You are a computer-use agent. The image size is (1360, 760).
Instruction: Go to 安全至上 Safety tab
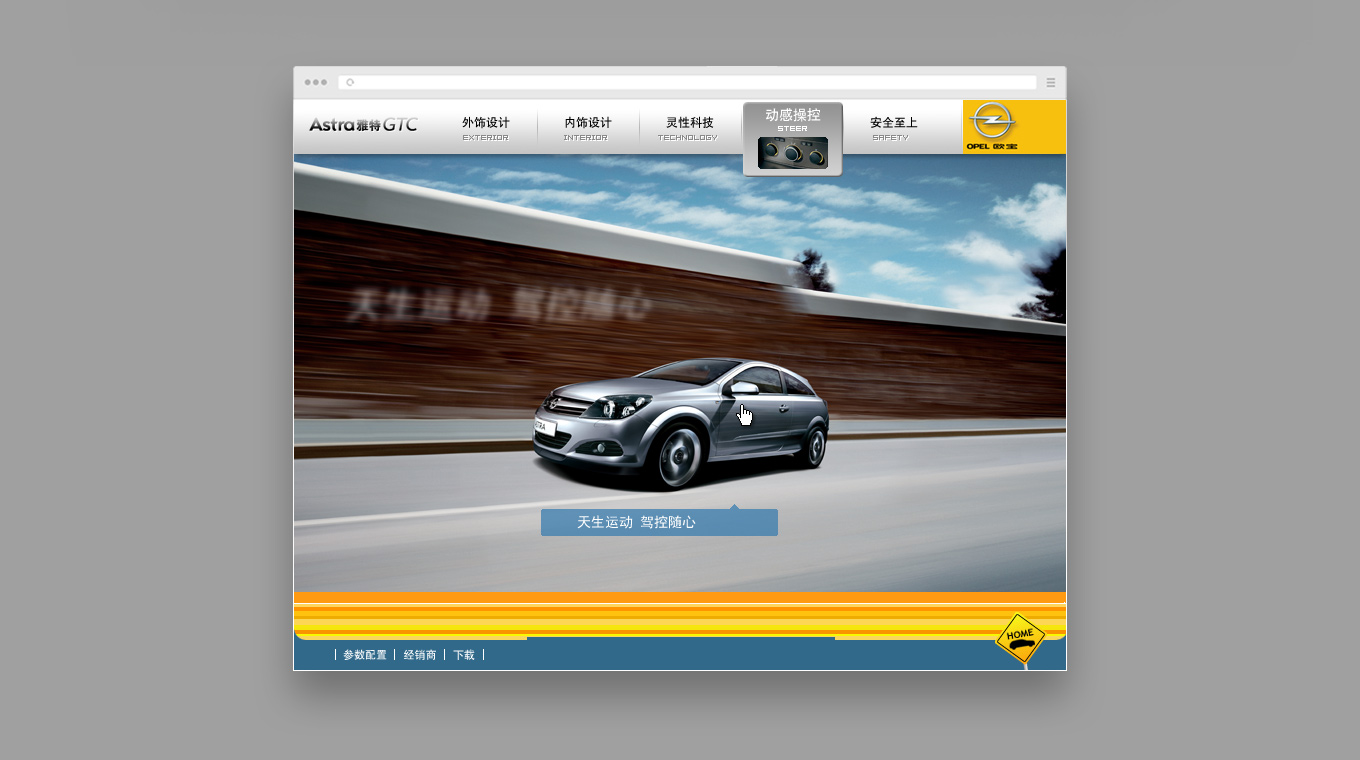point(893,127)
